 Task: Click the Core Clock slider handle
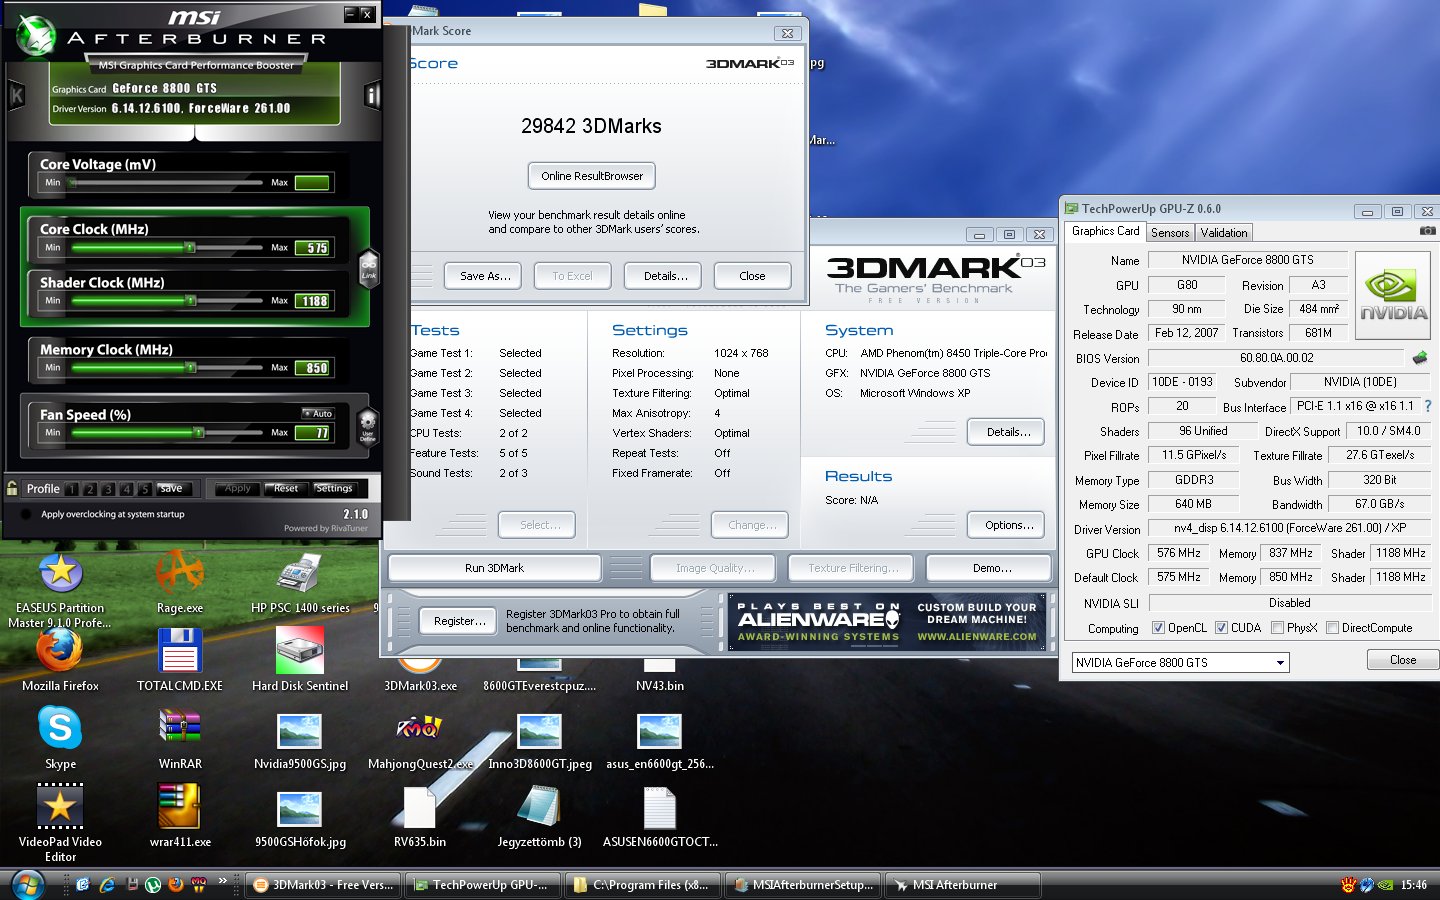(x=190, y=247)
